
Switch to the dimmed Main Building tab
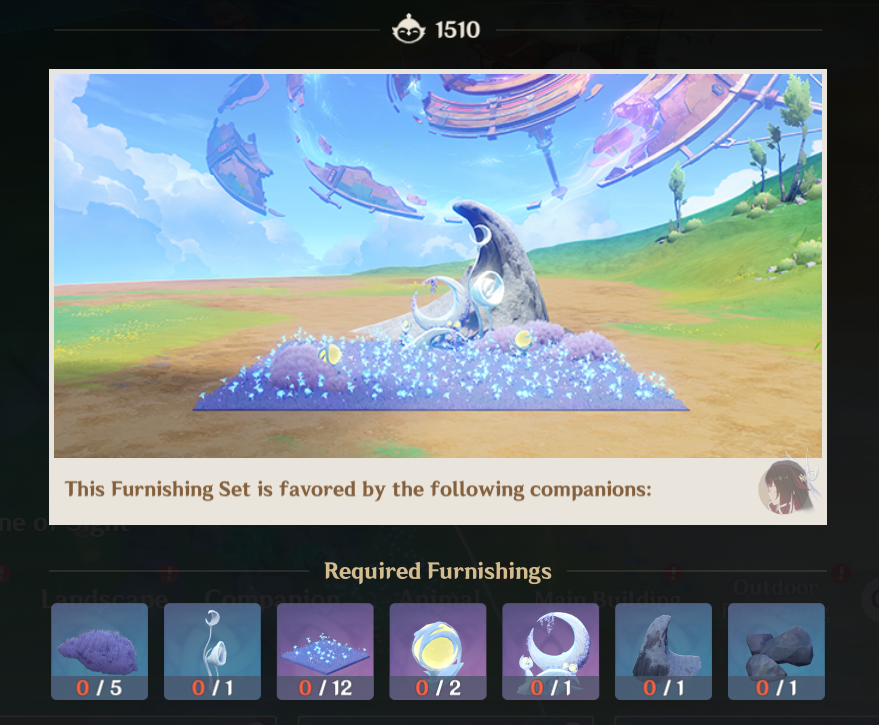[x=608, y=598]
